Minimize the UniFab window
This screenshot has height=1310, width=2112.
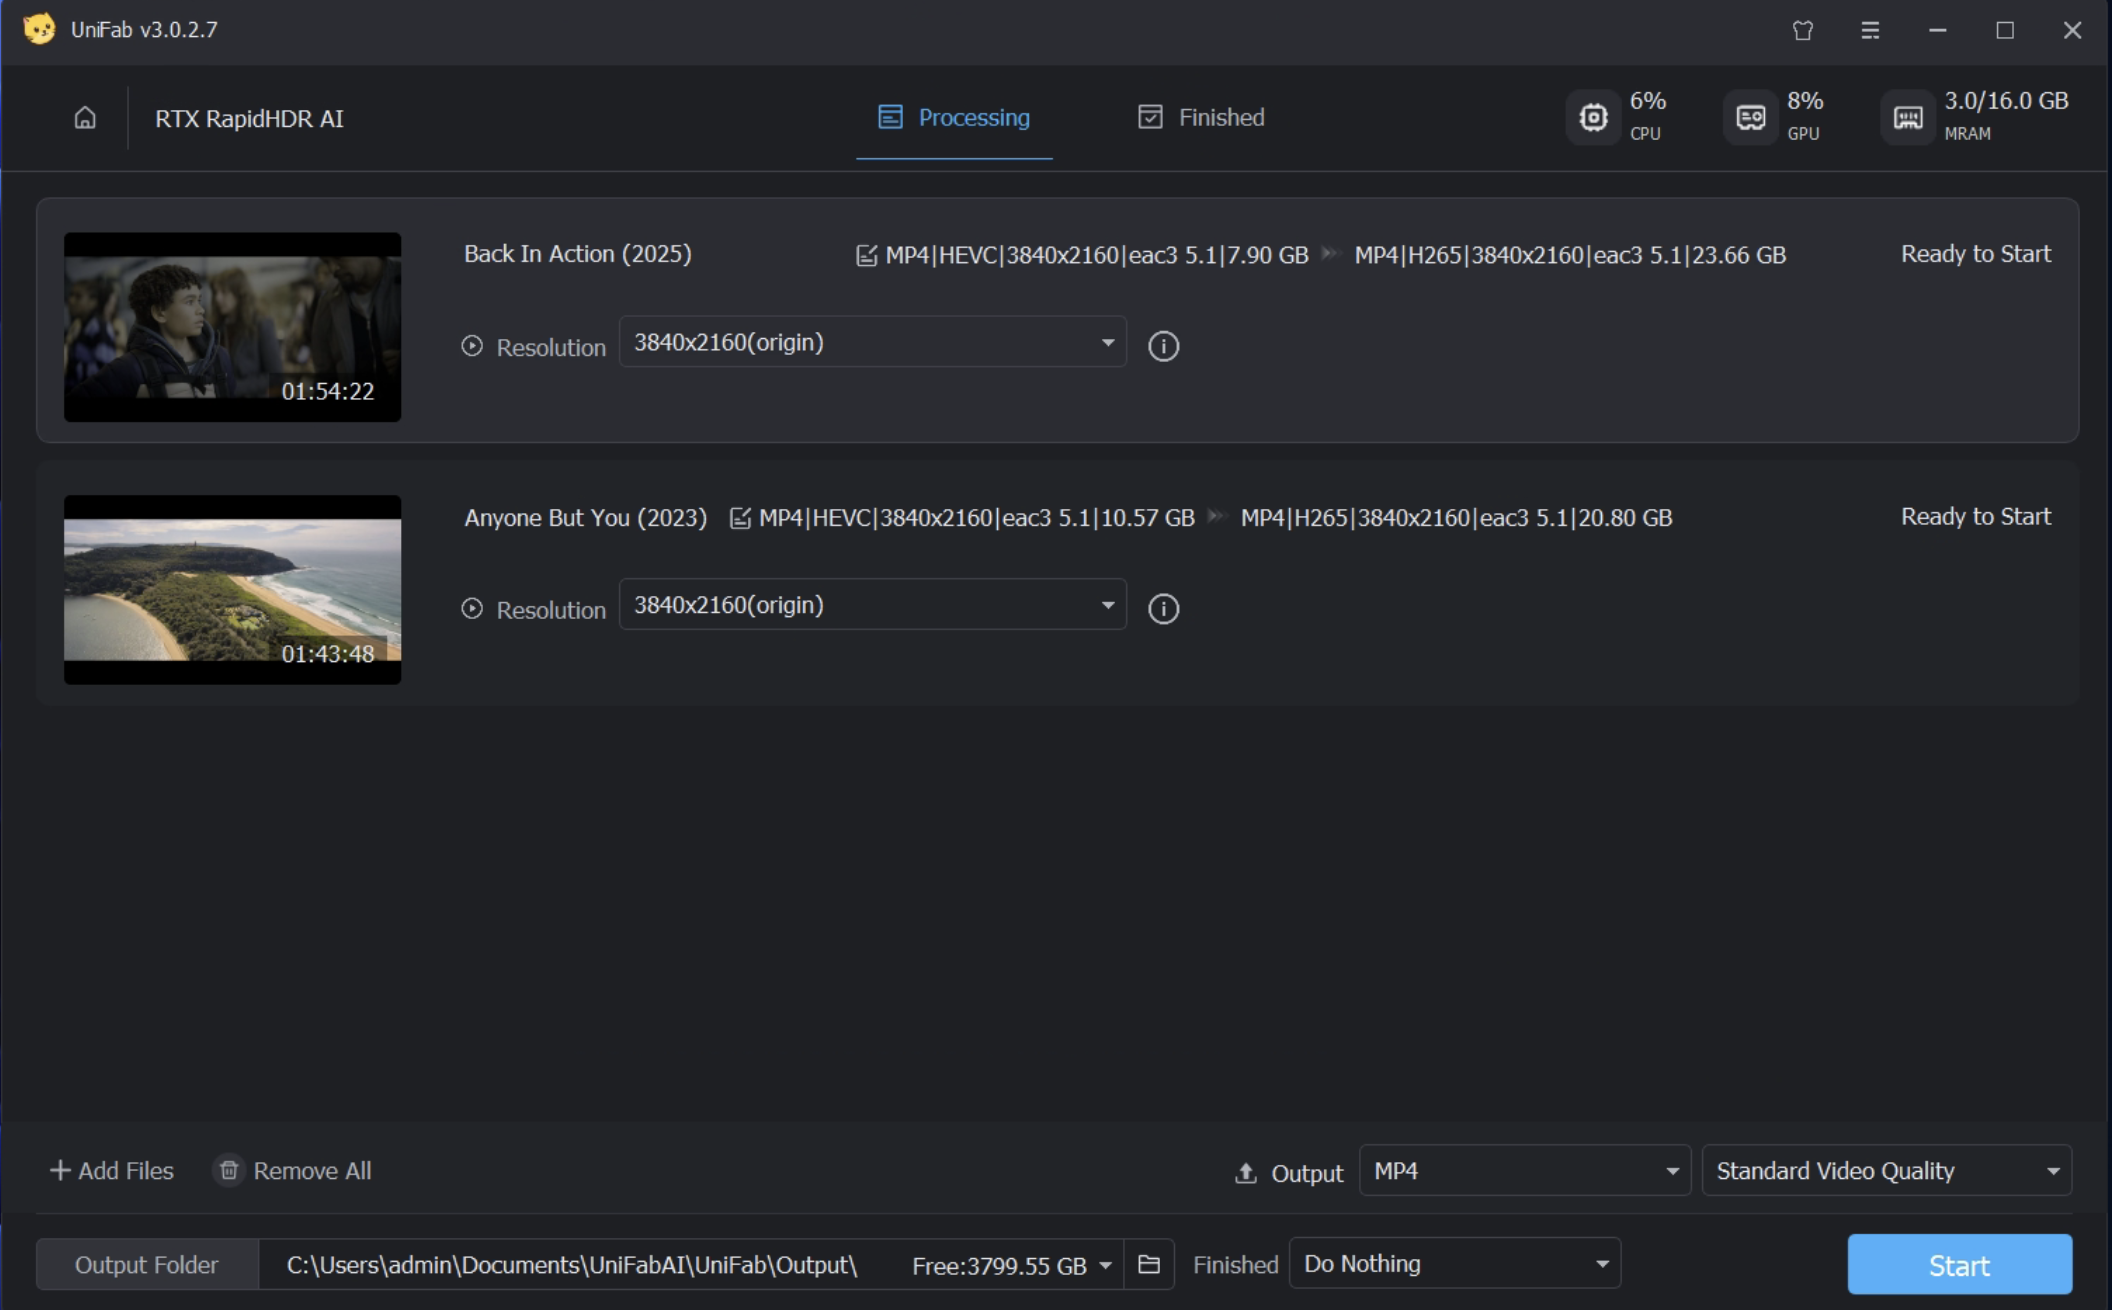tap(1938, 30)
